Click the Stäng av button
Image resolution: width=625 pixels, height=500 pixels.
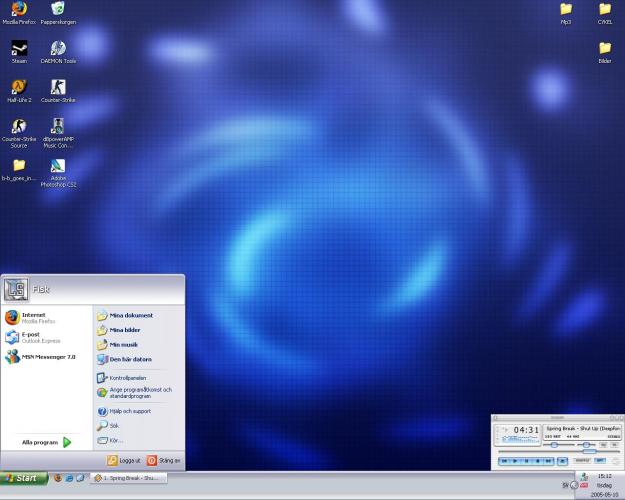[164, 460]
